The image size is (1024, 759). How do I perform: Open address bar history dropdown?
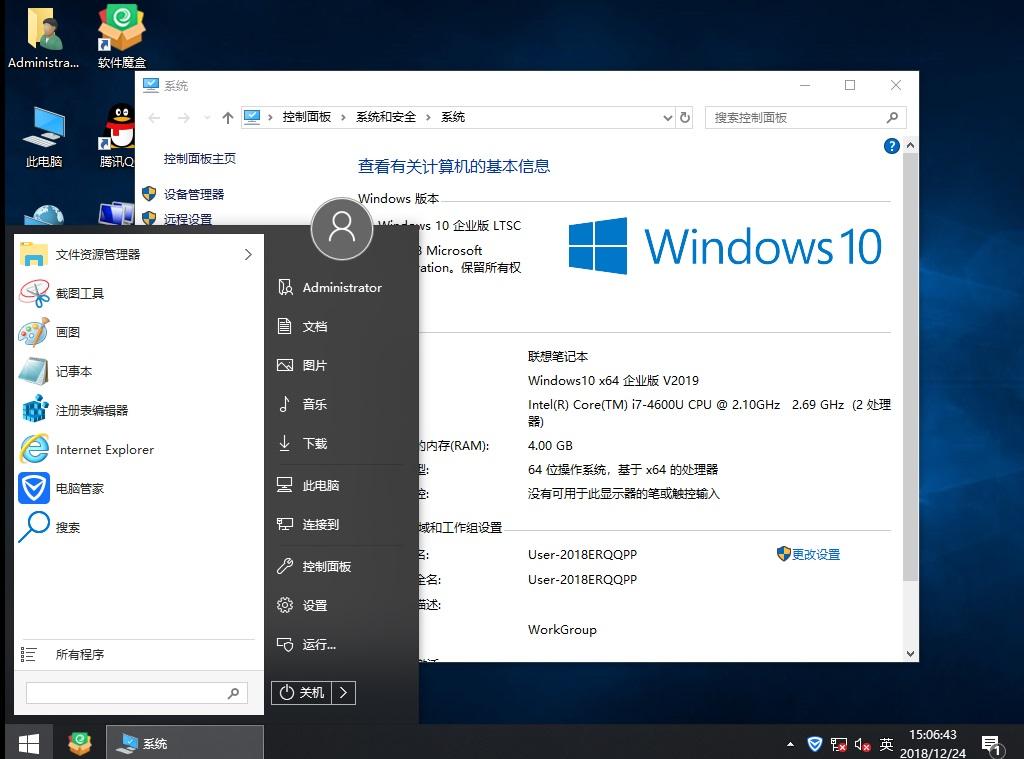pyautogui.click(x=668, y=118)
